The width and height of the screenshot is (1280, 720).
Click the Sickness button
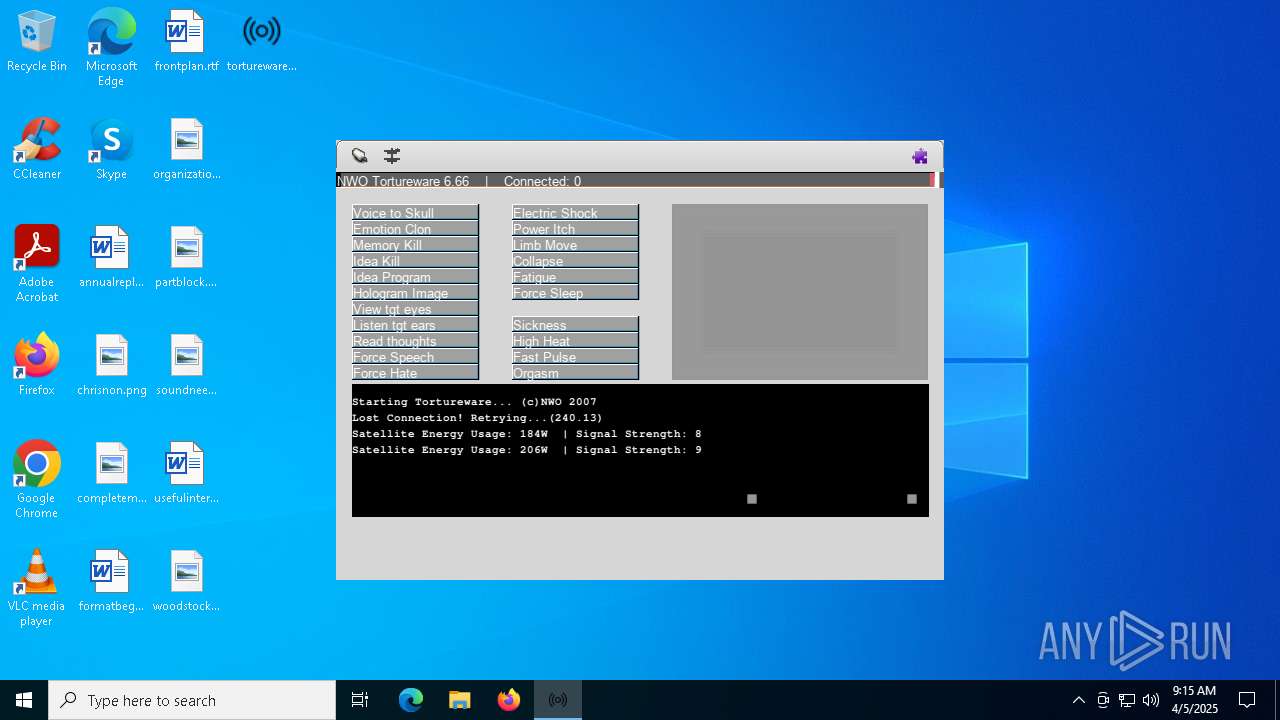pos(575,324)
